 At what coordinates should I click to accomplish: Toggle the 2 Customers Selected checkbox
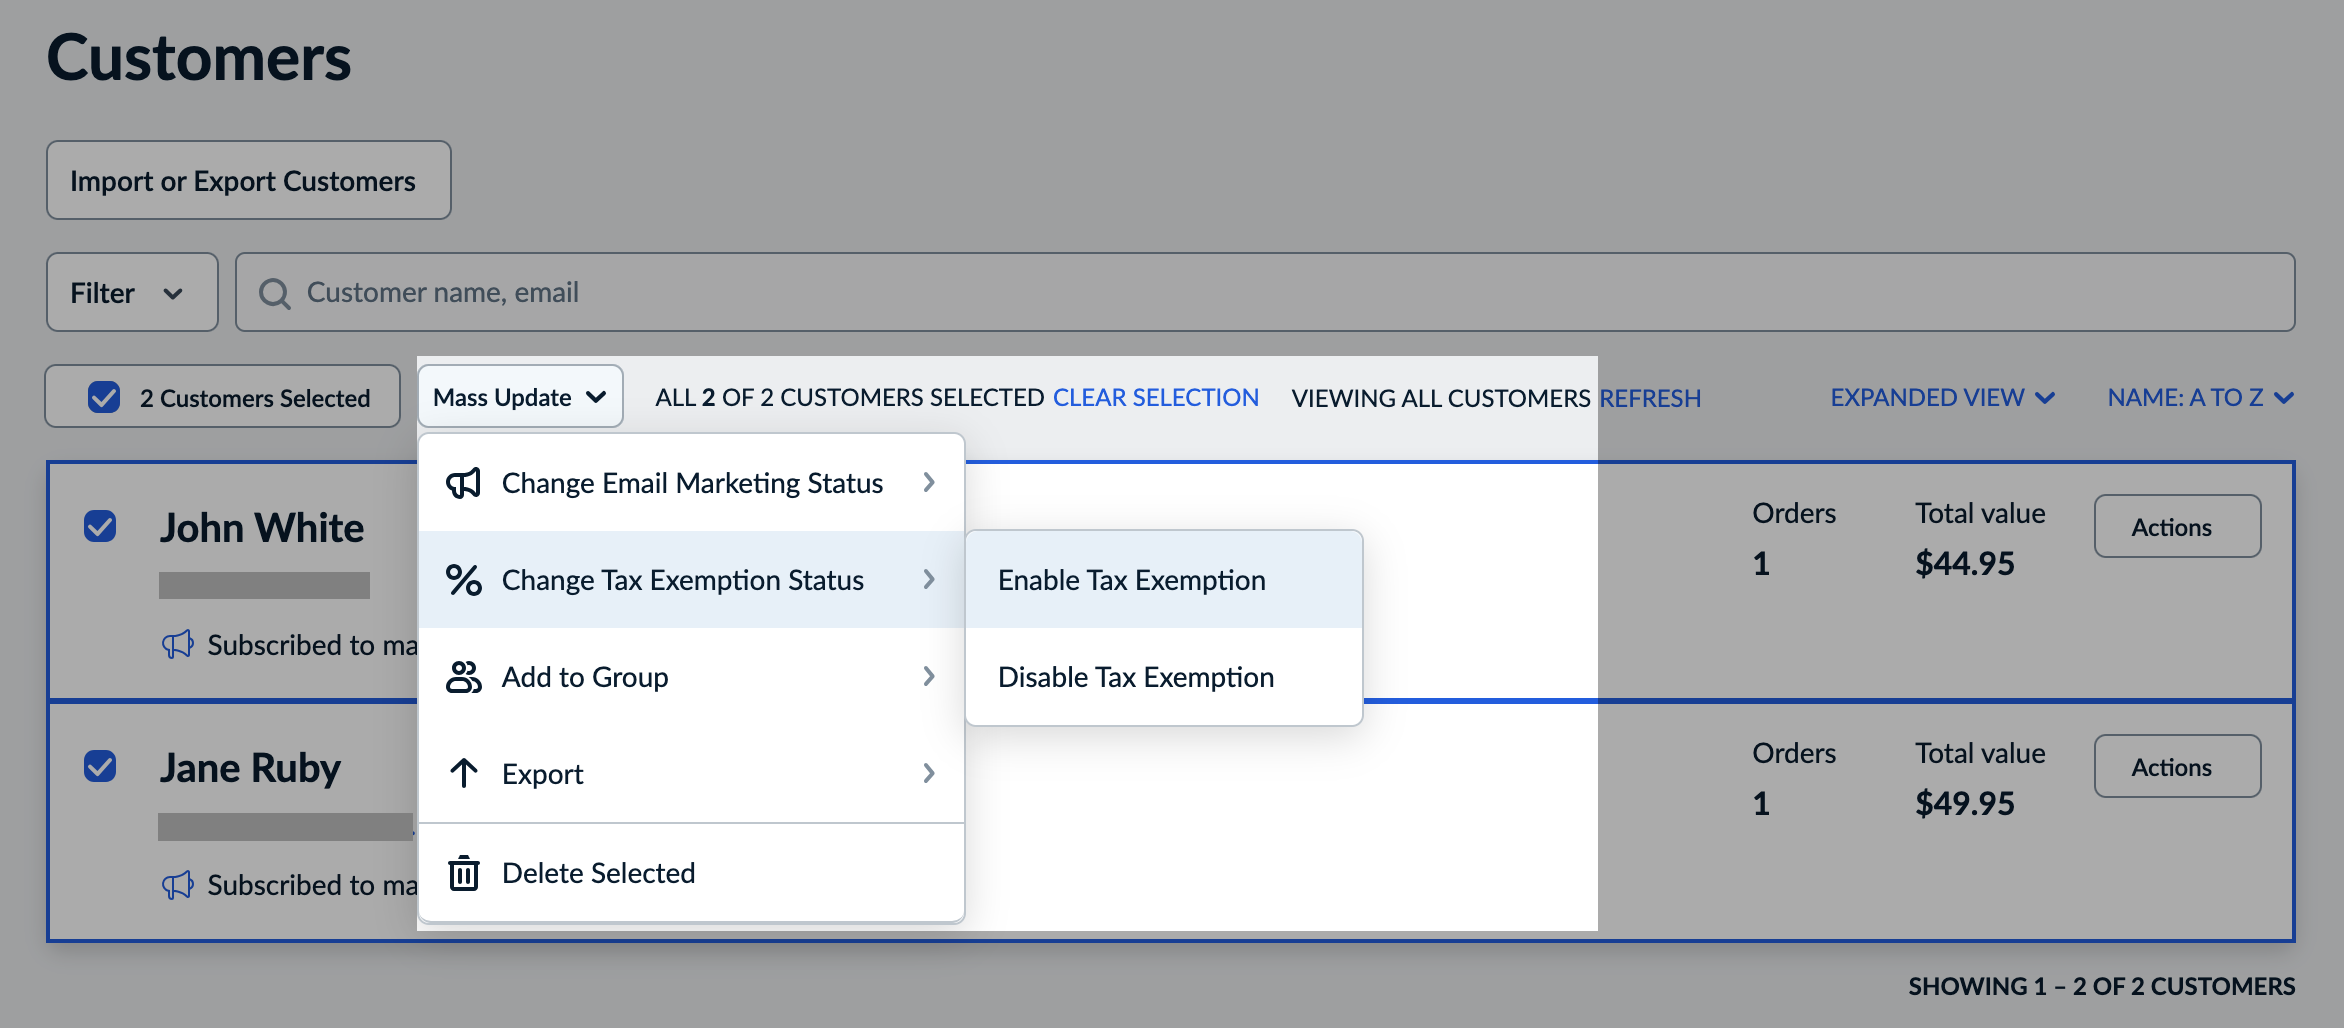pos(104,397)
